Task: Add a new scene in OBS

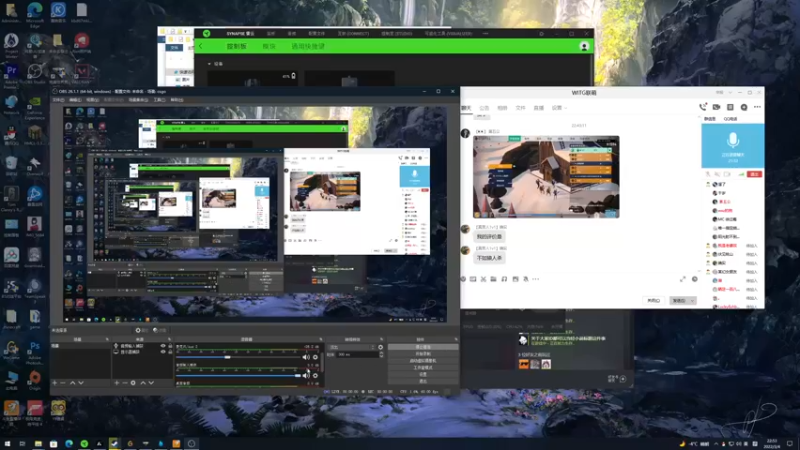Action: click(55, 383)
